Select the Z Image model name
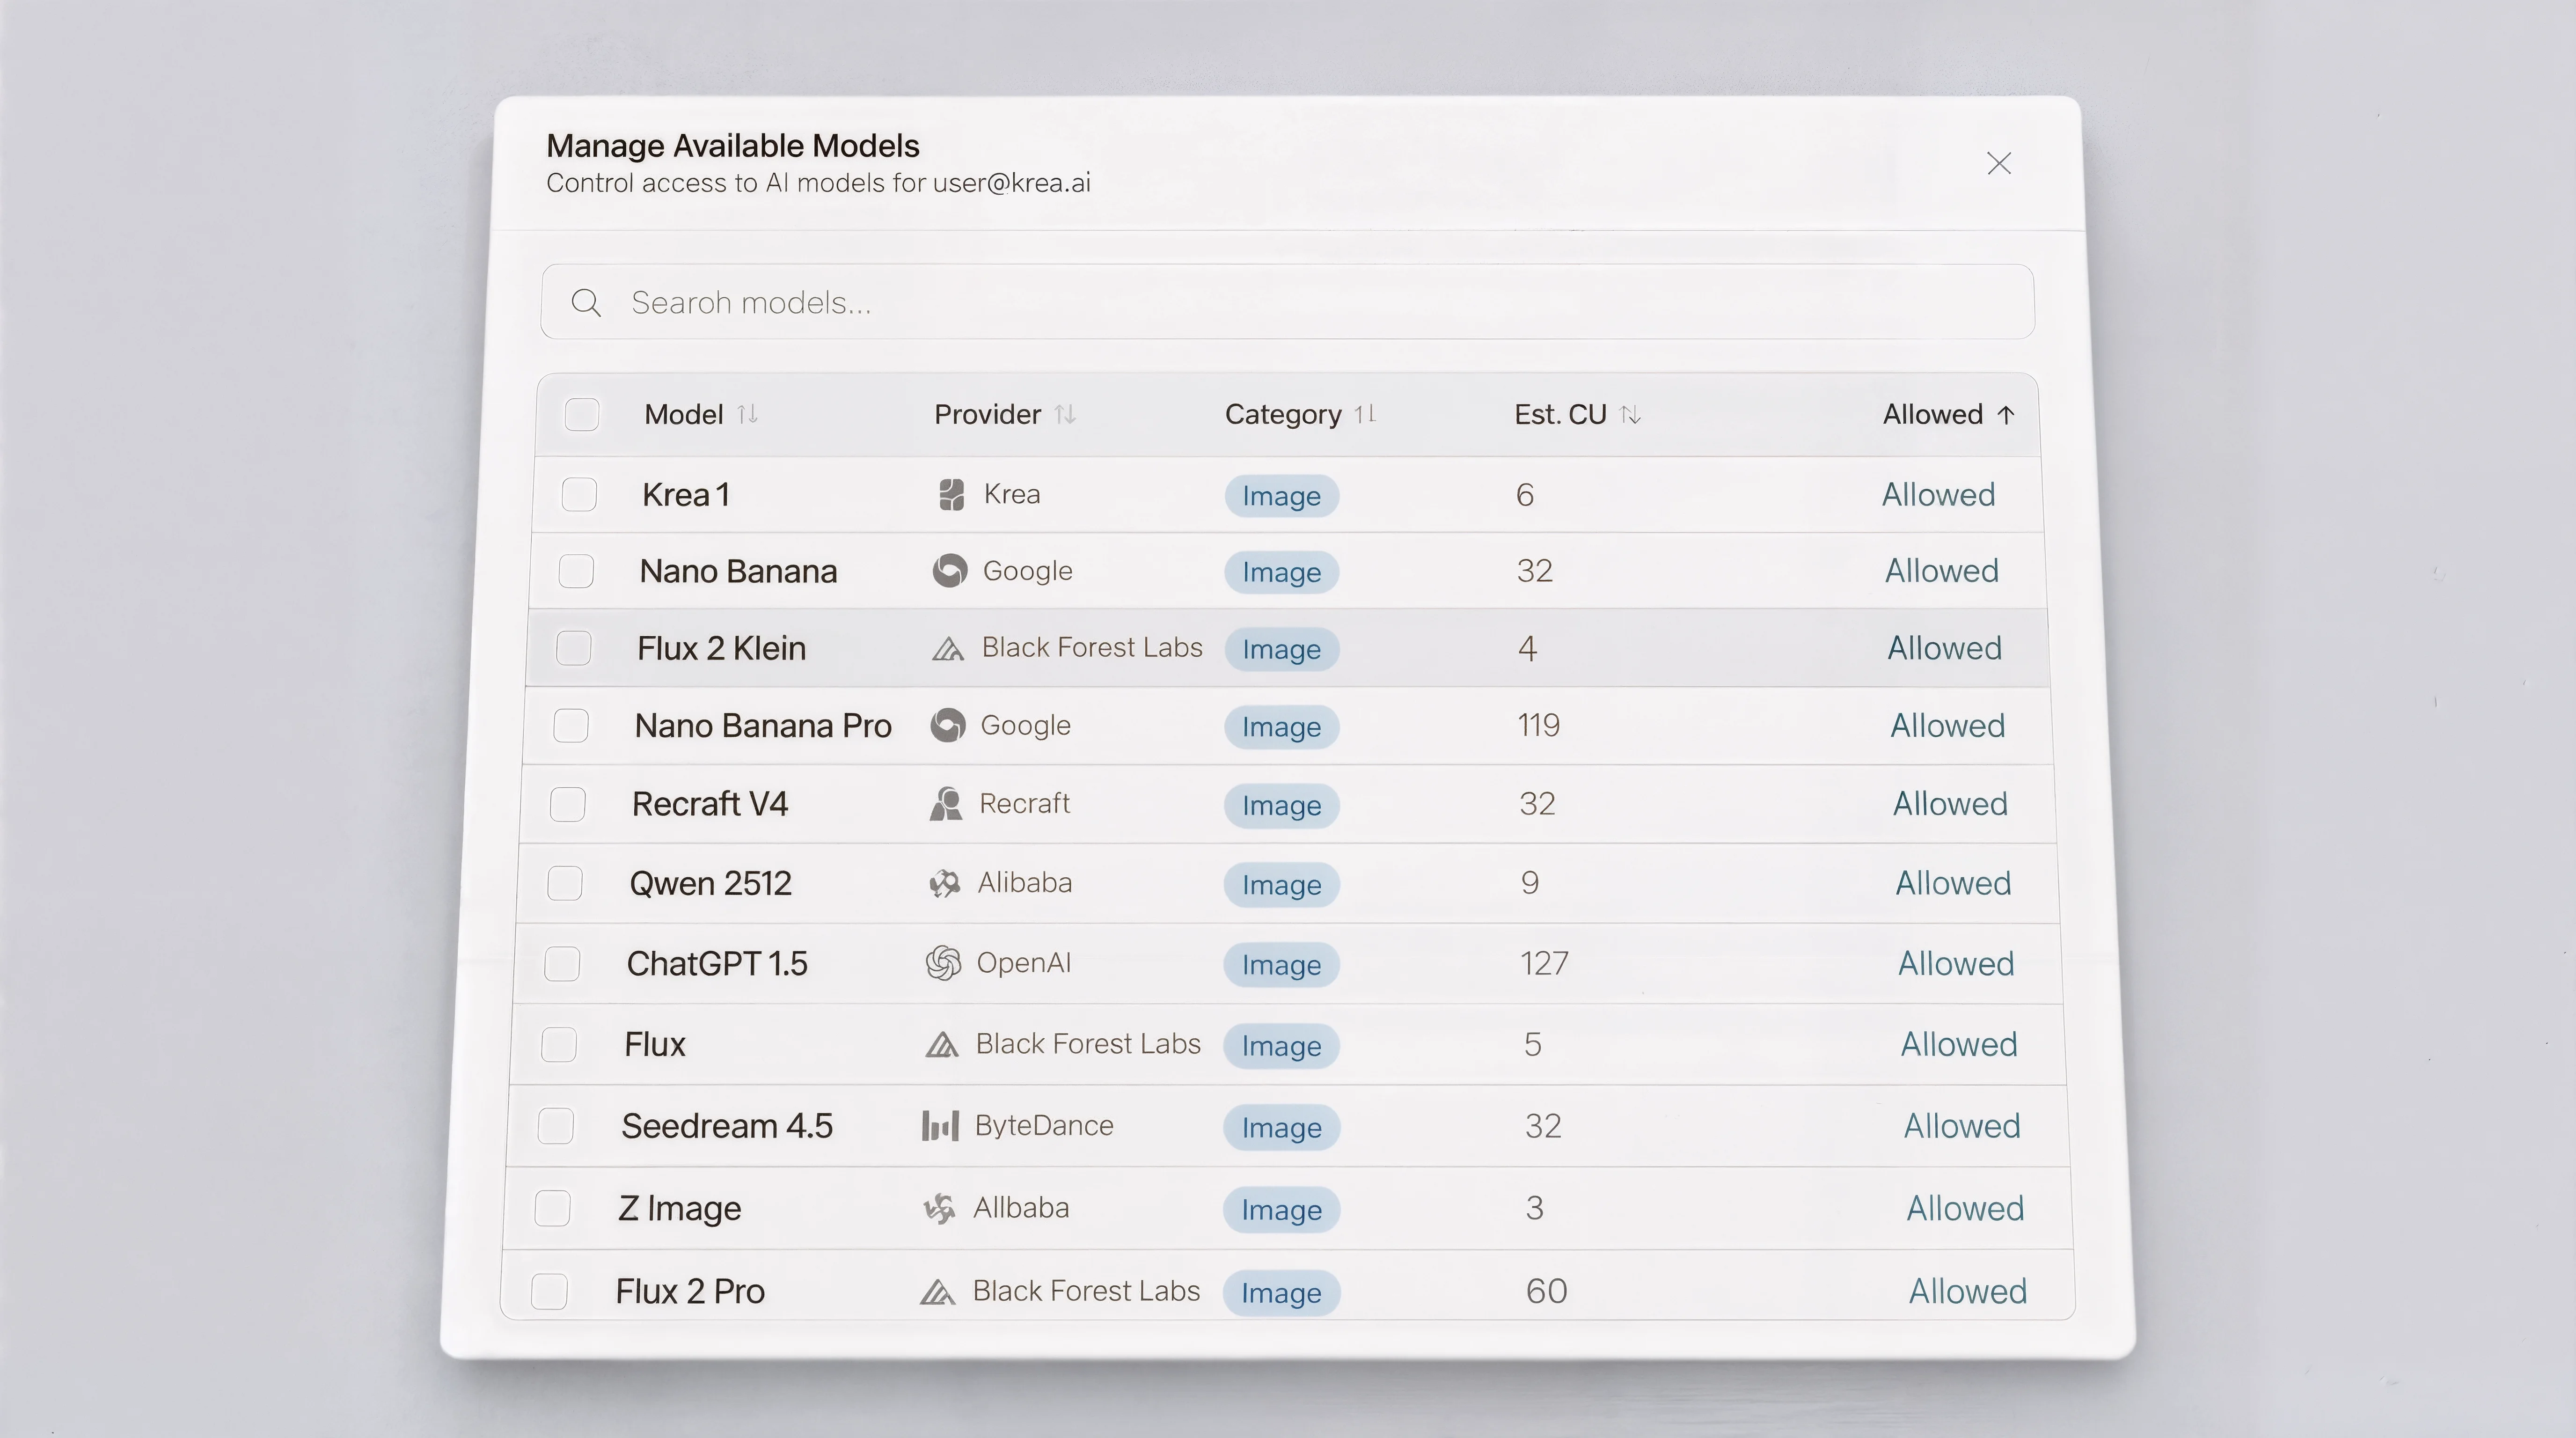 click(680, 1208)
